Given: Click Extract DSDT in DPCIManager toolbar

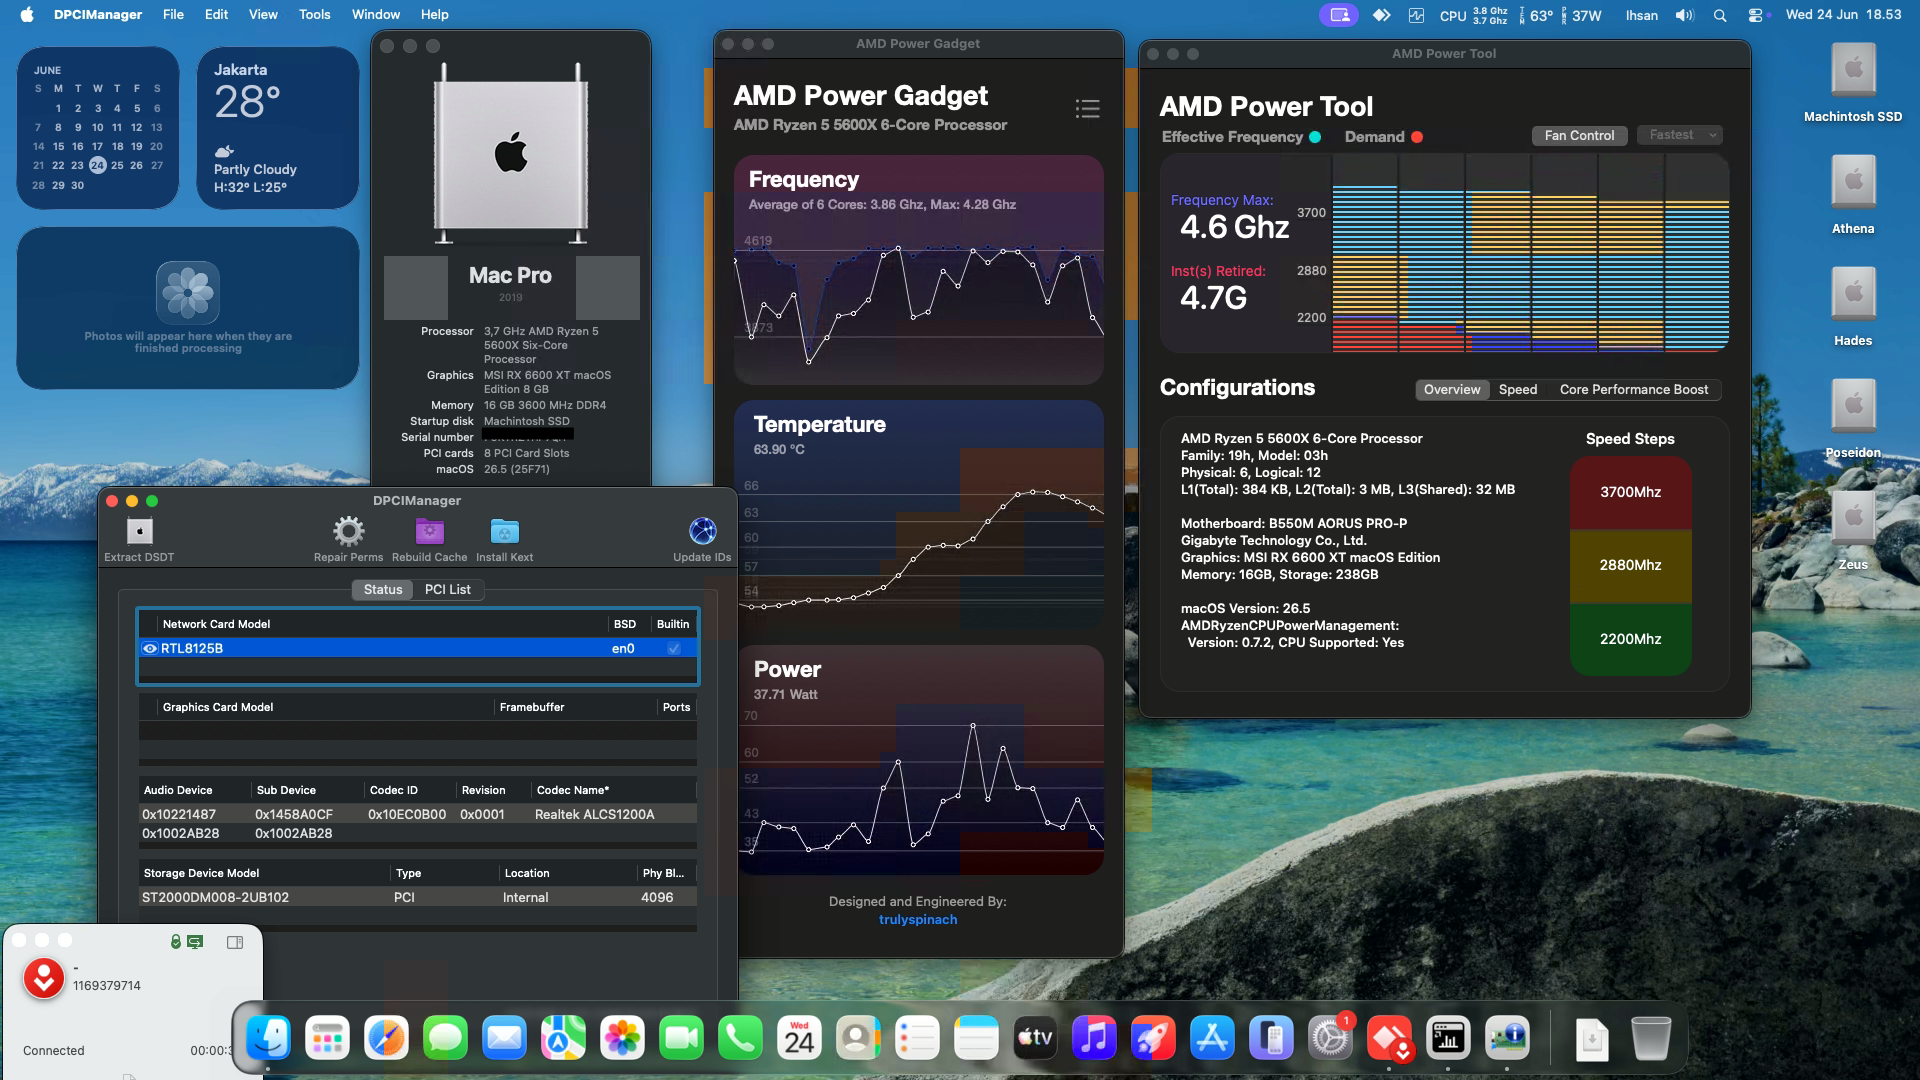Looking at the screenshot, I should point(139,539).
